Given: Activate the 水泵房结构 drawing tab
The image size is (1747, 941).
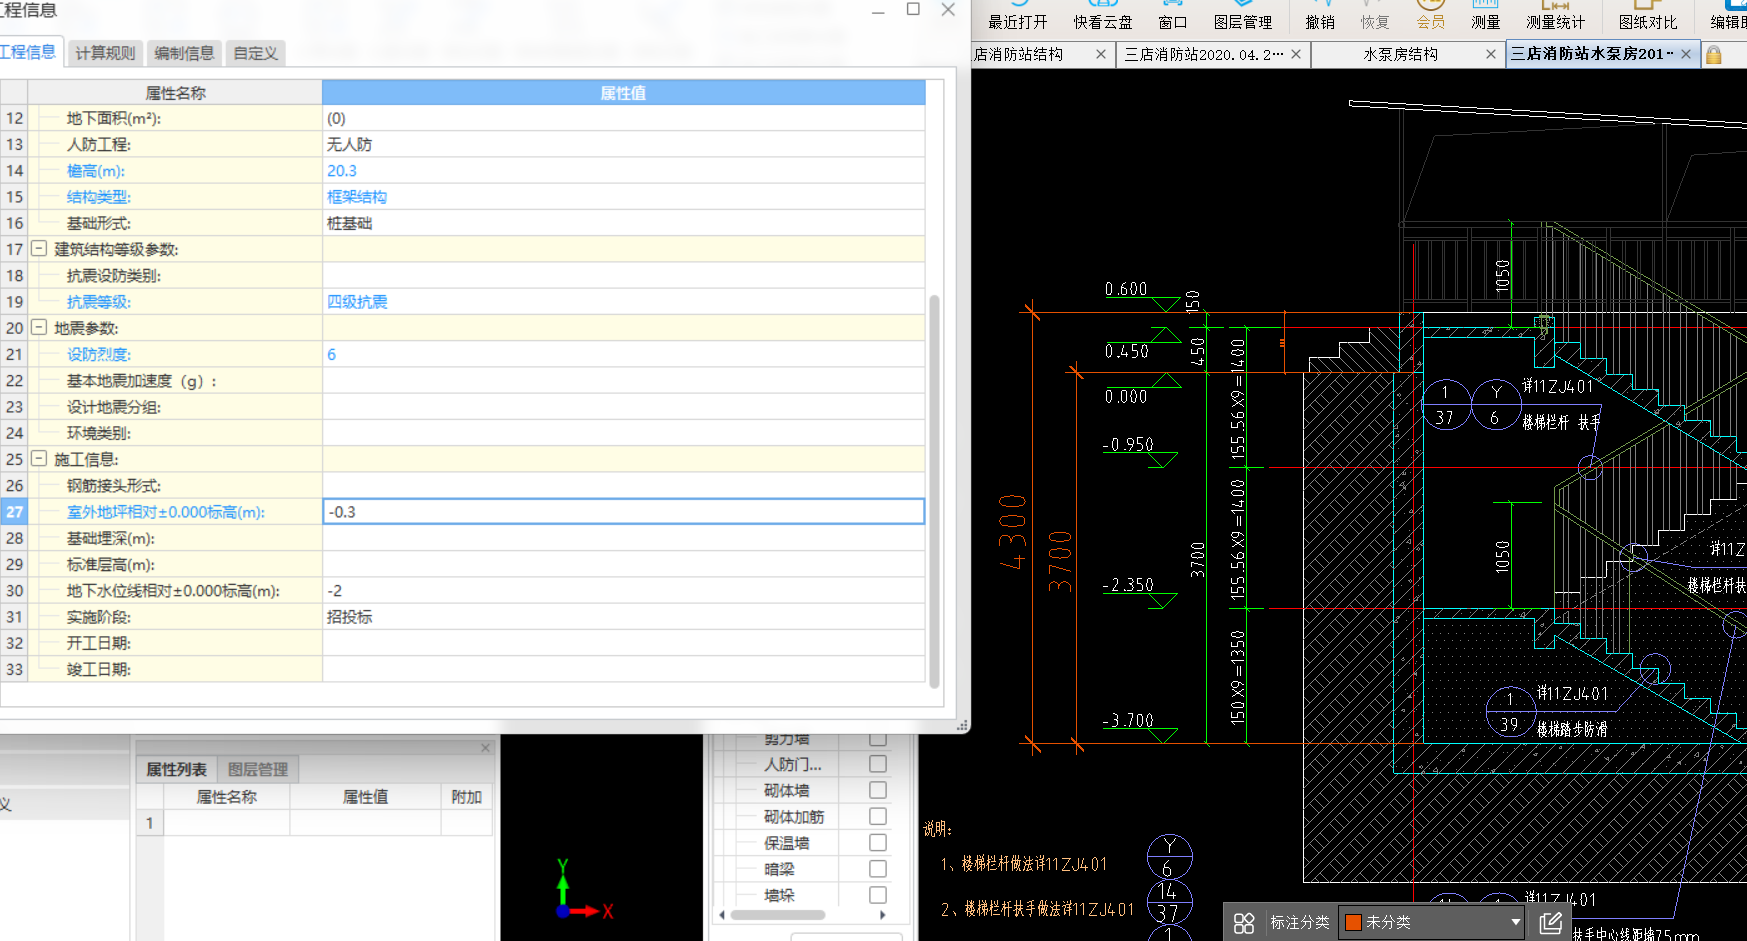Looking at the screenshot, I should tap(1400, 54).
